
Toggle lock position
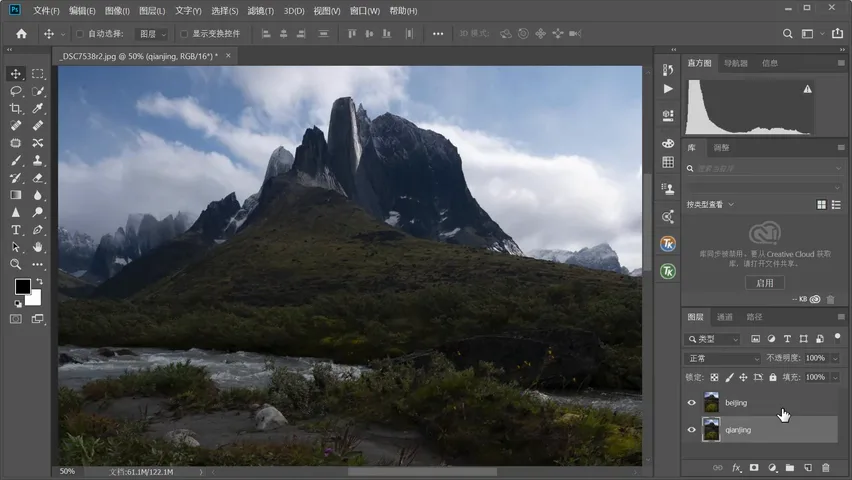point(743,377)
